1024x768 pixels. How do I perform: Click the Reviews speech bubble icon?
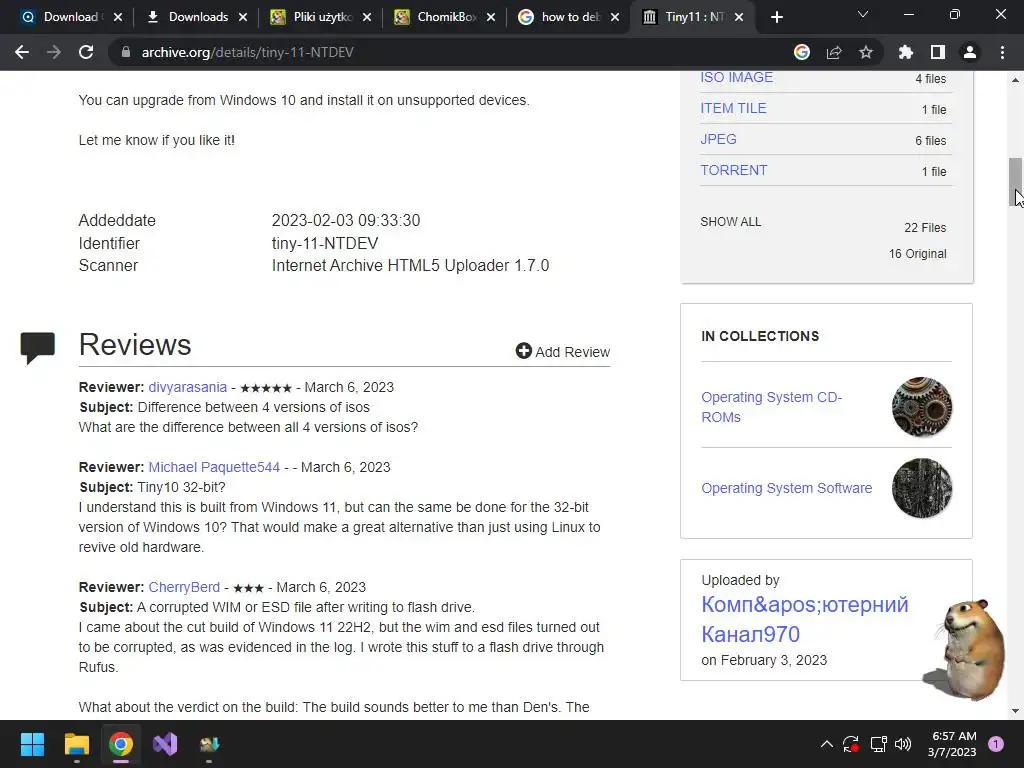click(38, 347)
